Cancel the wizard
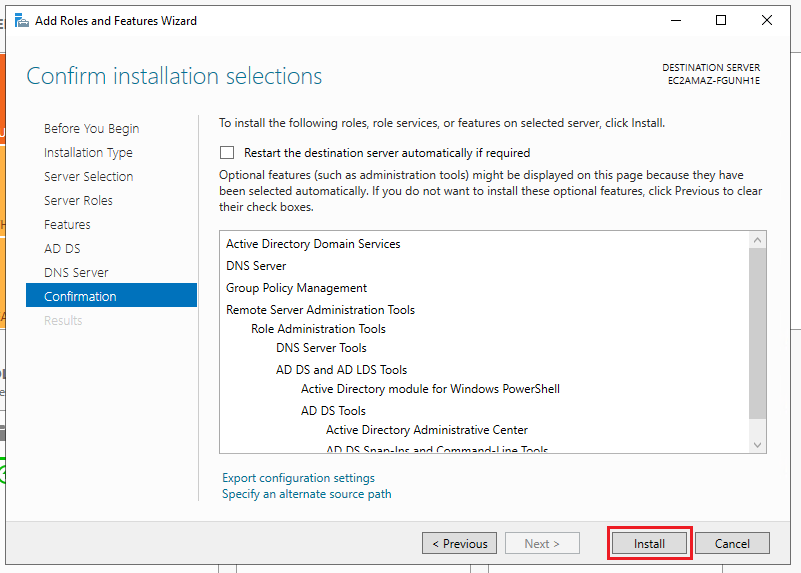 coord(732,543)
